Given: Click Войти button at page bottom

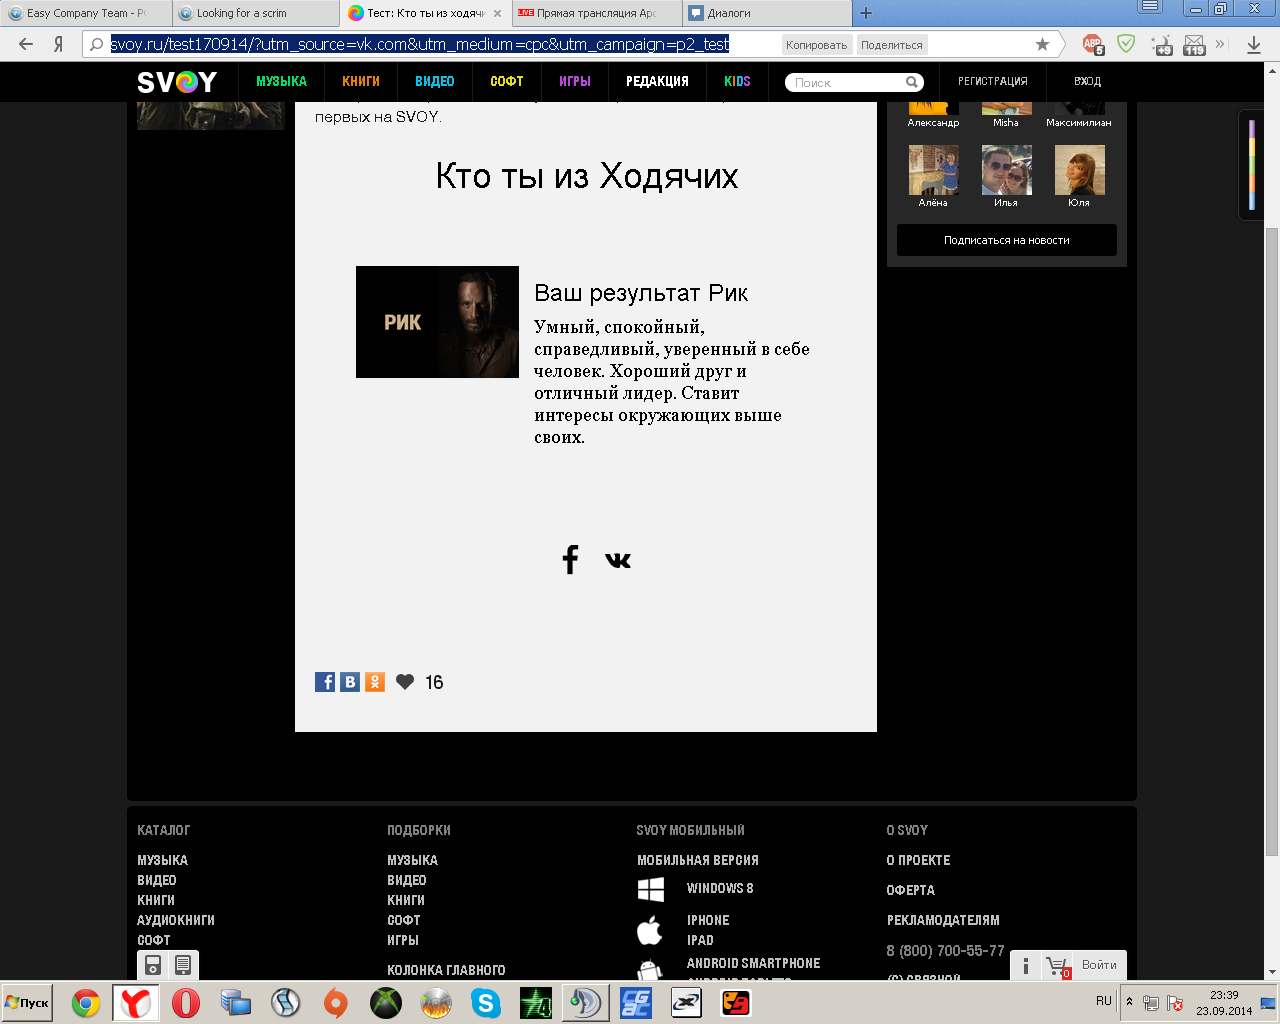Looking at the screenshot, I should pos(1099,965).
